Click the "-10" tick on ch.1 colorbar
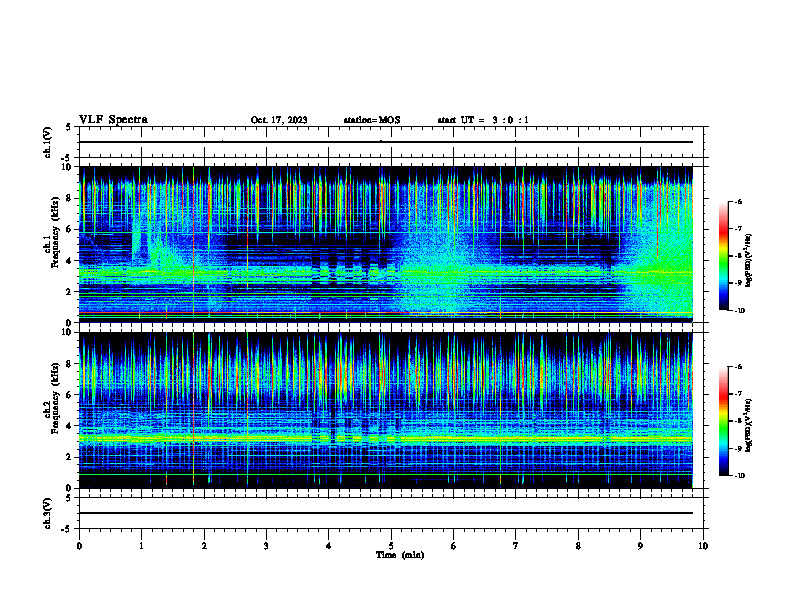This screenshot has width=792, height=612. click(739, 311)
